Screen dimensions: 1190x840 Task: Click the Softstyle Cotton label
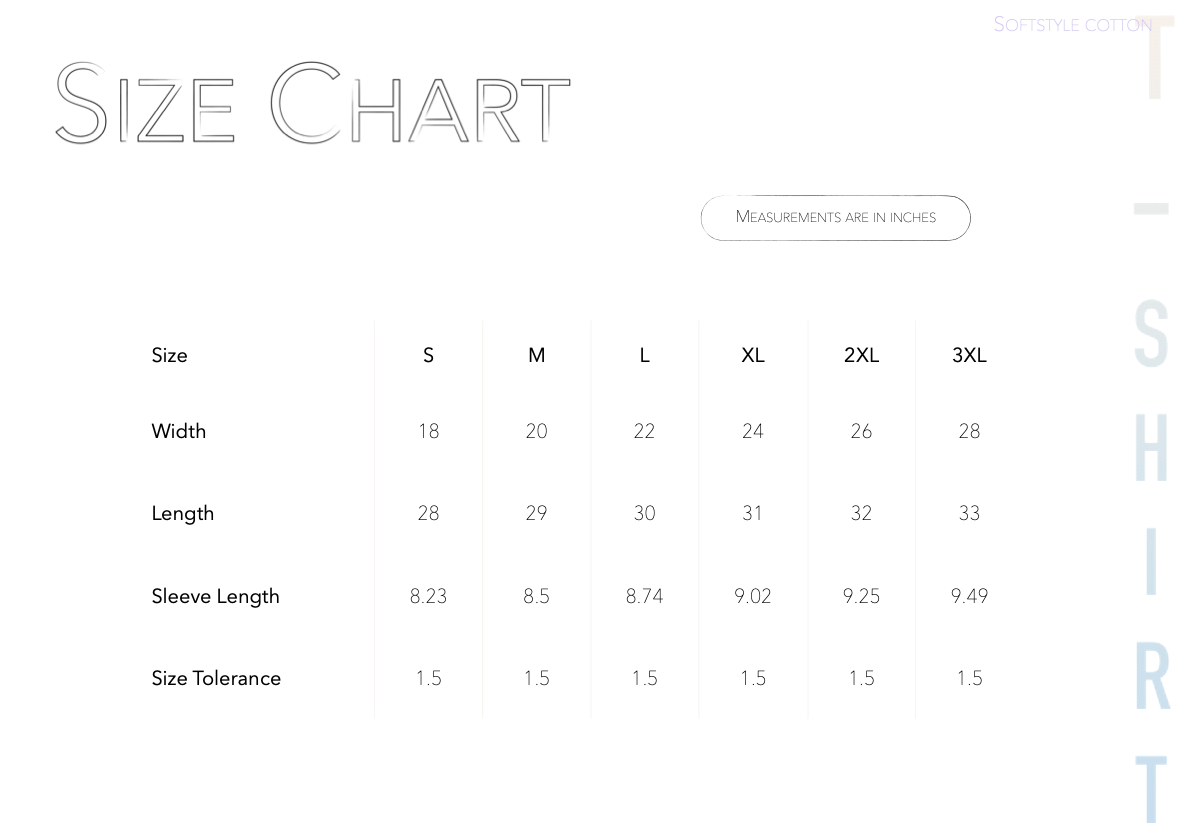click(x=1072, y=24)
